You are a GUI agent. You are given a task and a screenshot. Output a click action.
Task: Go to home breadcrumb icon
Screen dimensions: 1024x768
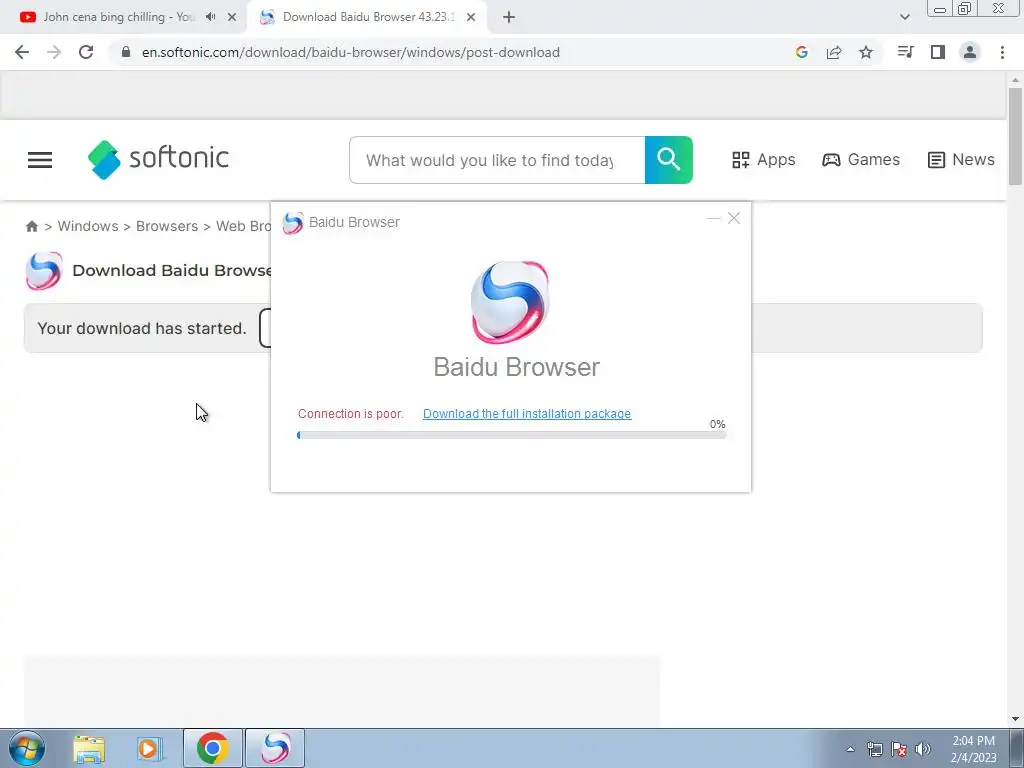tap(31, 226)
